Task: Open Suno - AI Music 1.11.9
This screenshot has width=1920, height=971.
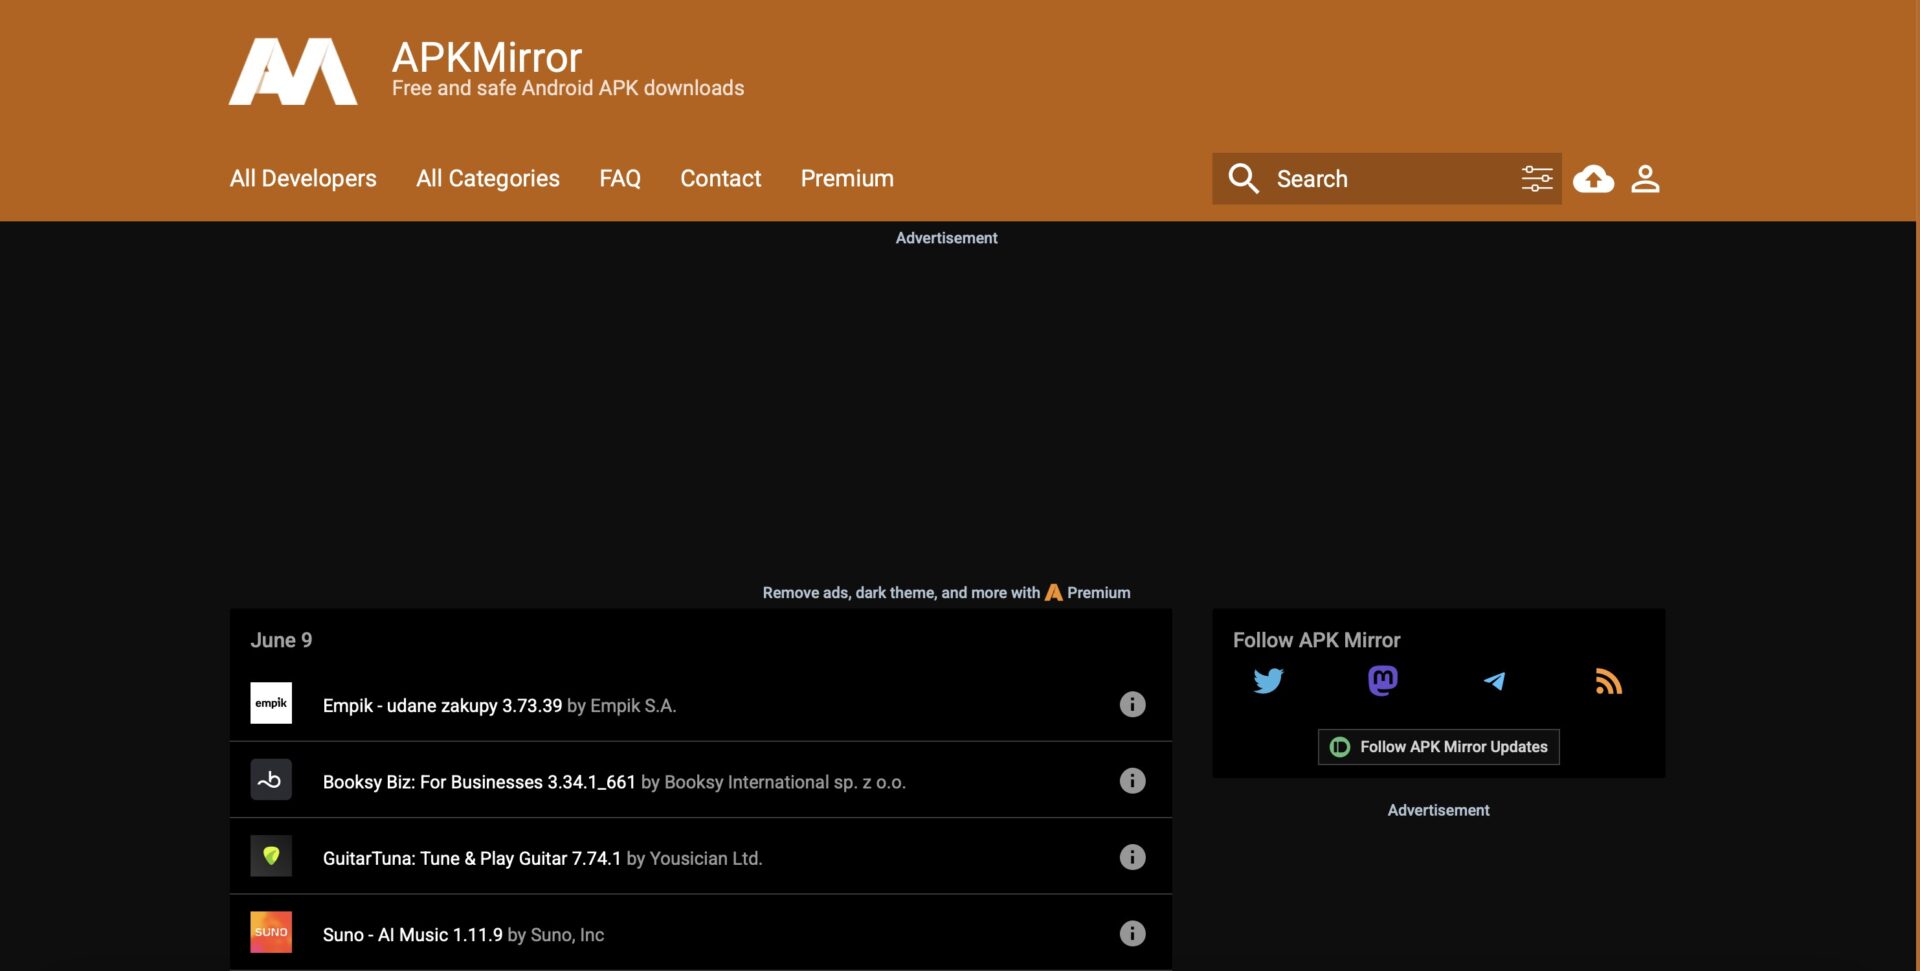Action: (412, 934)
